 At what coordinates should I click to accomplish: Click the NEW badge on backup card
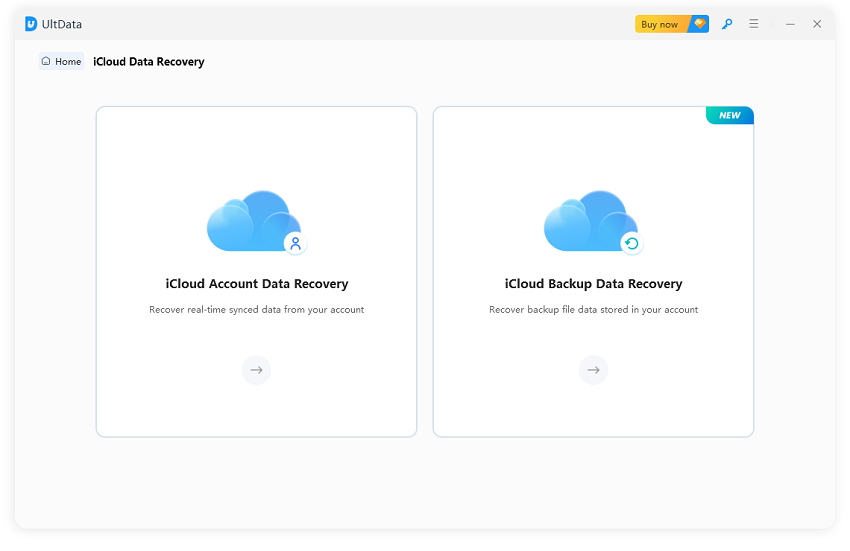click(730, 116)
